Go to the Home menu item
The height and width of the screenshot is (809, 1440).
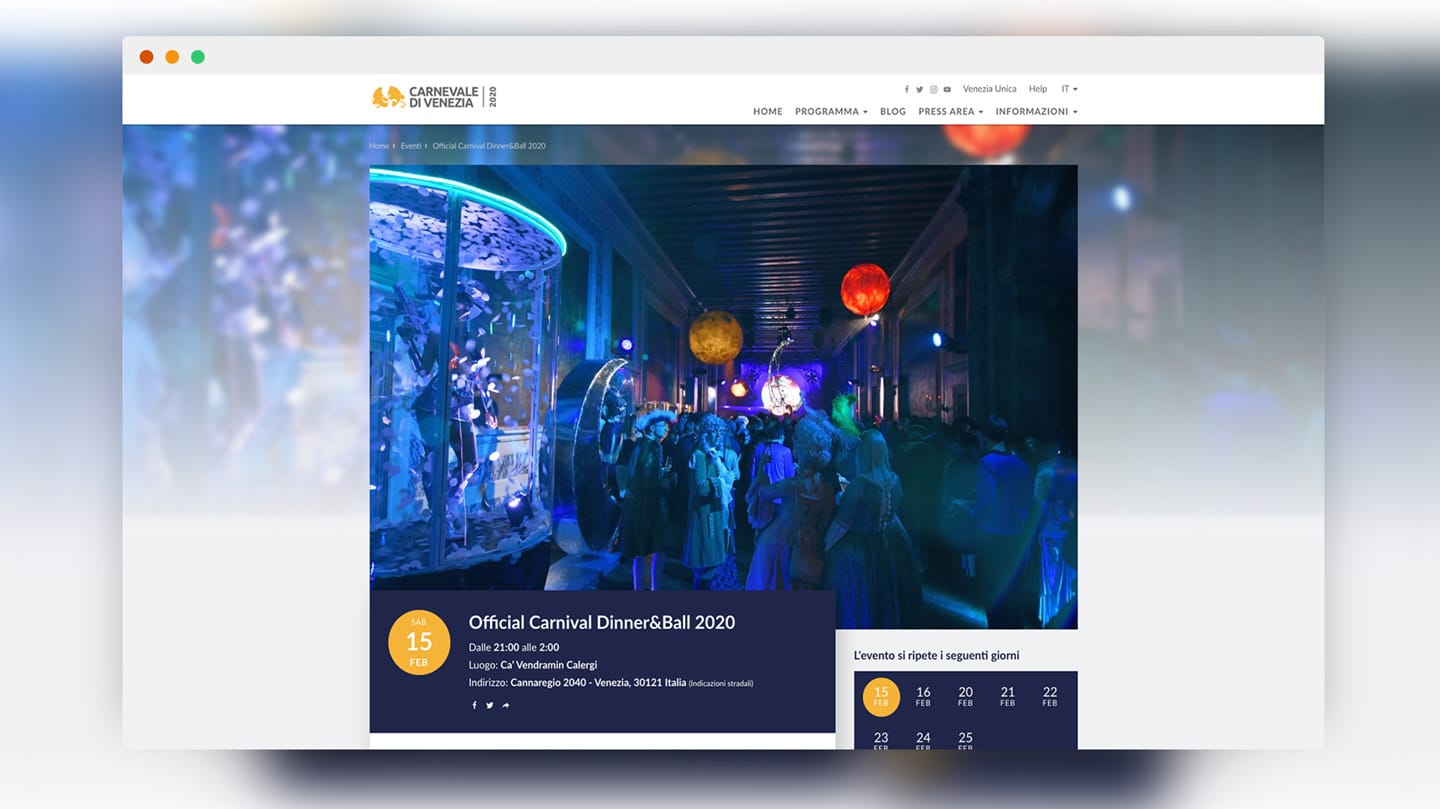tap(767, 112)
